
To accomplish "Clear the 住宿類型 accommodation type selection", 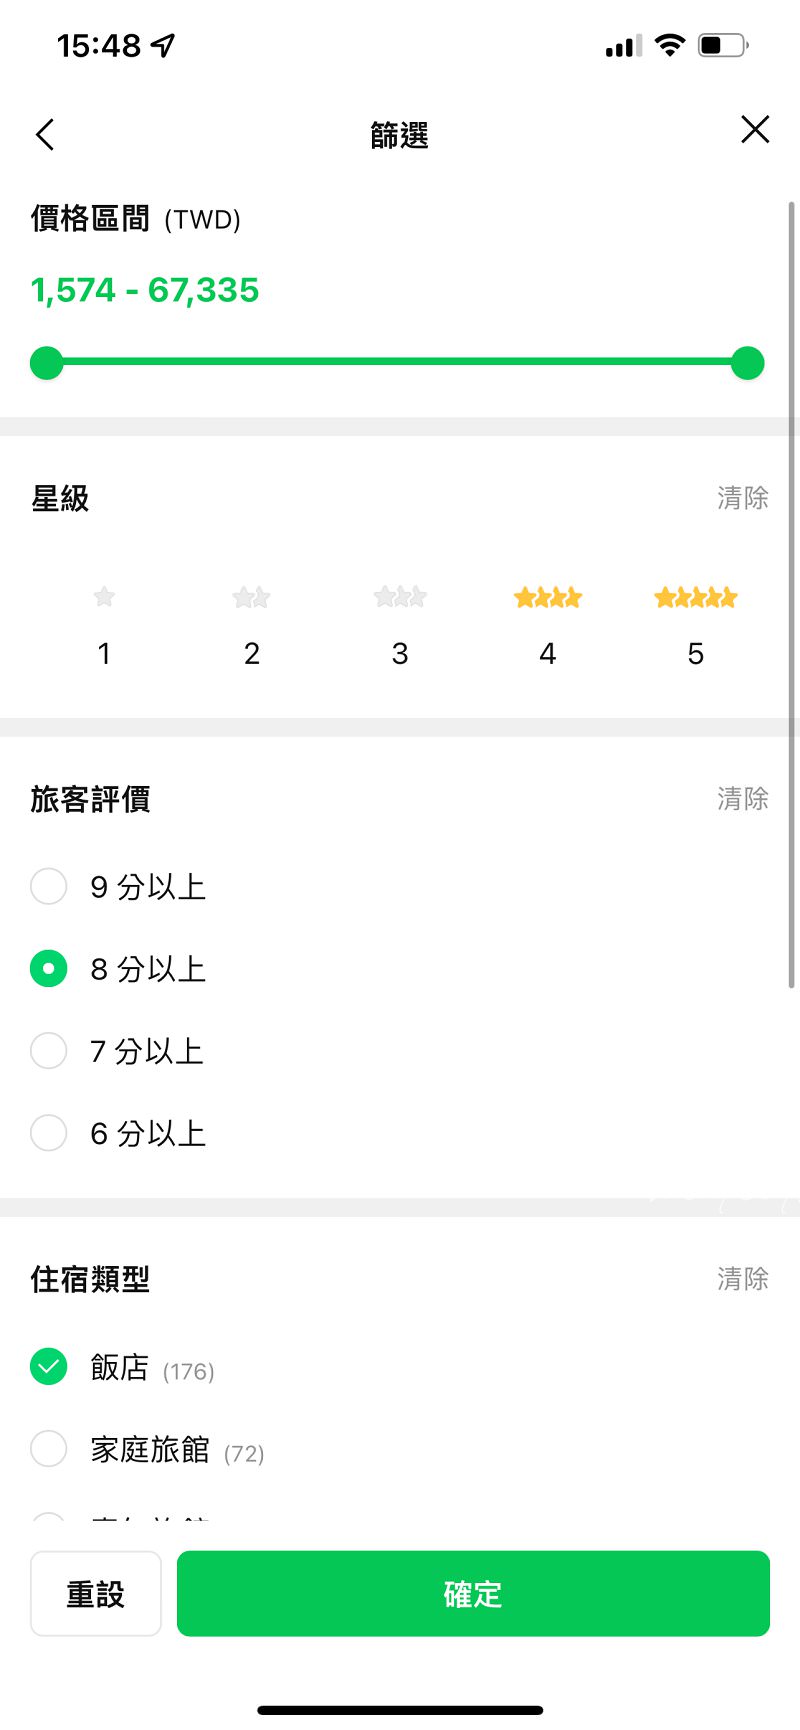I will [742, 1279].
